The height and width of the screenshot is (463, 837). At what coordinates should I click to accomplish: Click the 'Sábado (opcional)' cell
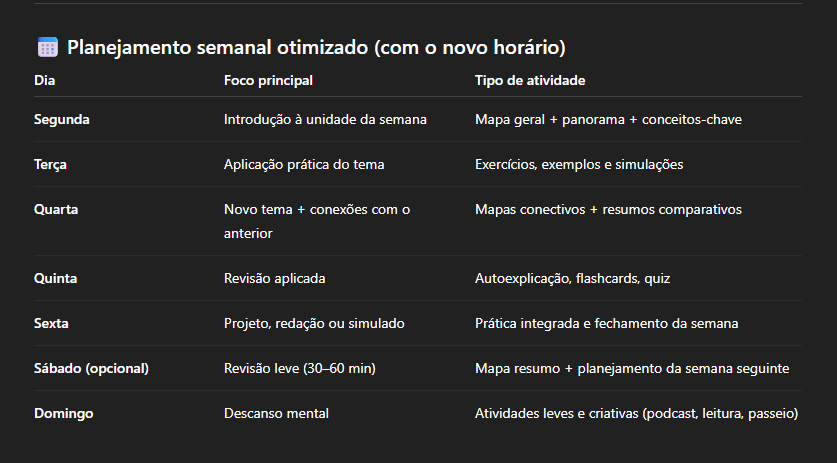click(91, 368)
